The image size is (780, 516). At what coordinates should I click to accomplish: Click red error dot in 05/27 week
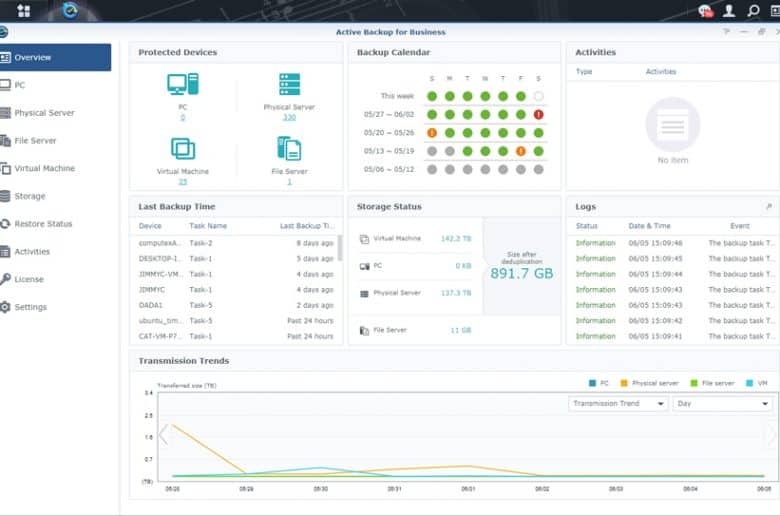click(x=538, y=114)
